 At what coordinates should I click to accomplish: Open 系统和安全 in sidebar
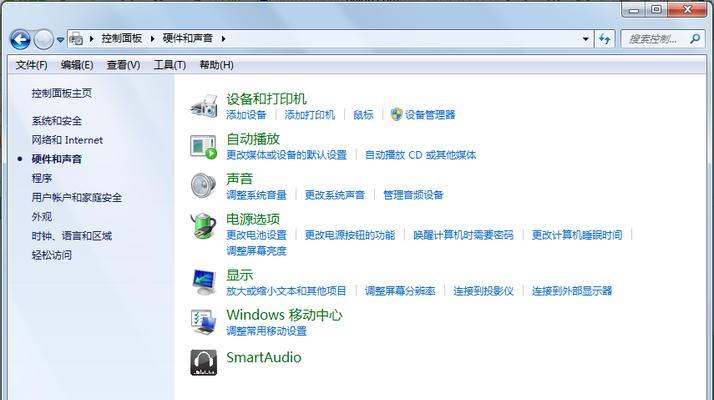pos(56,121)
